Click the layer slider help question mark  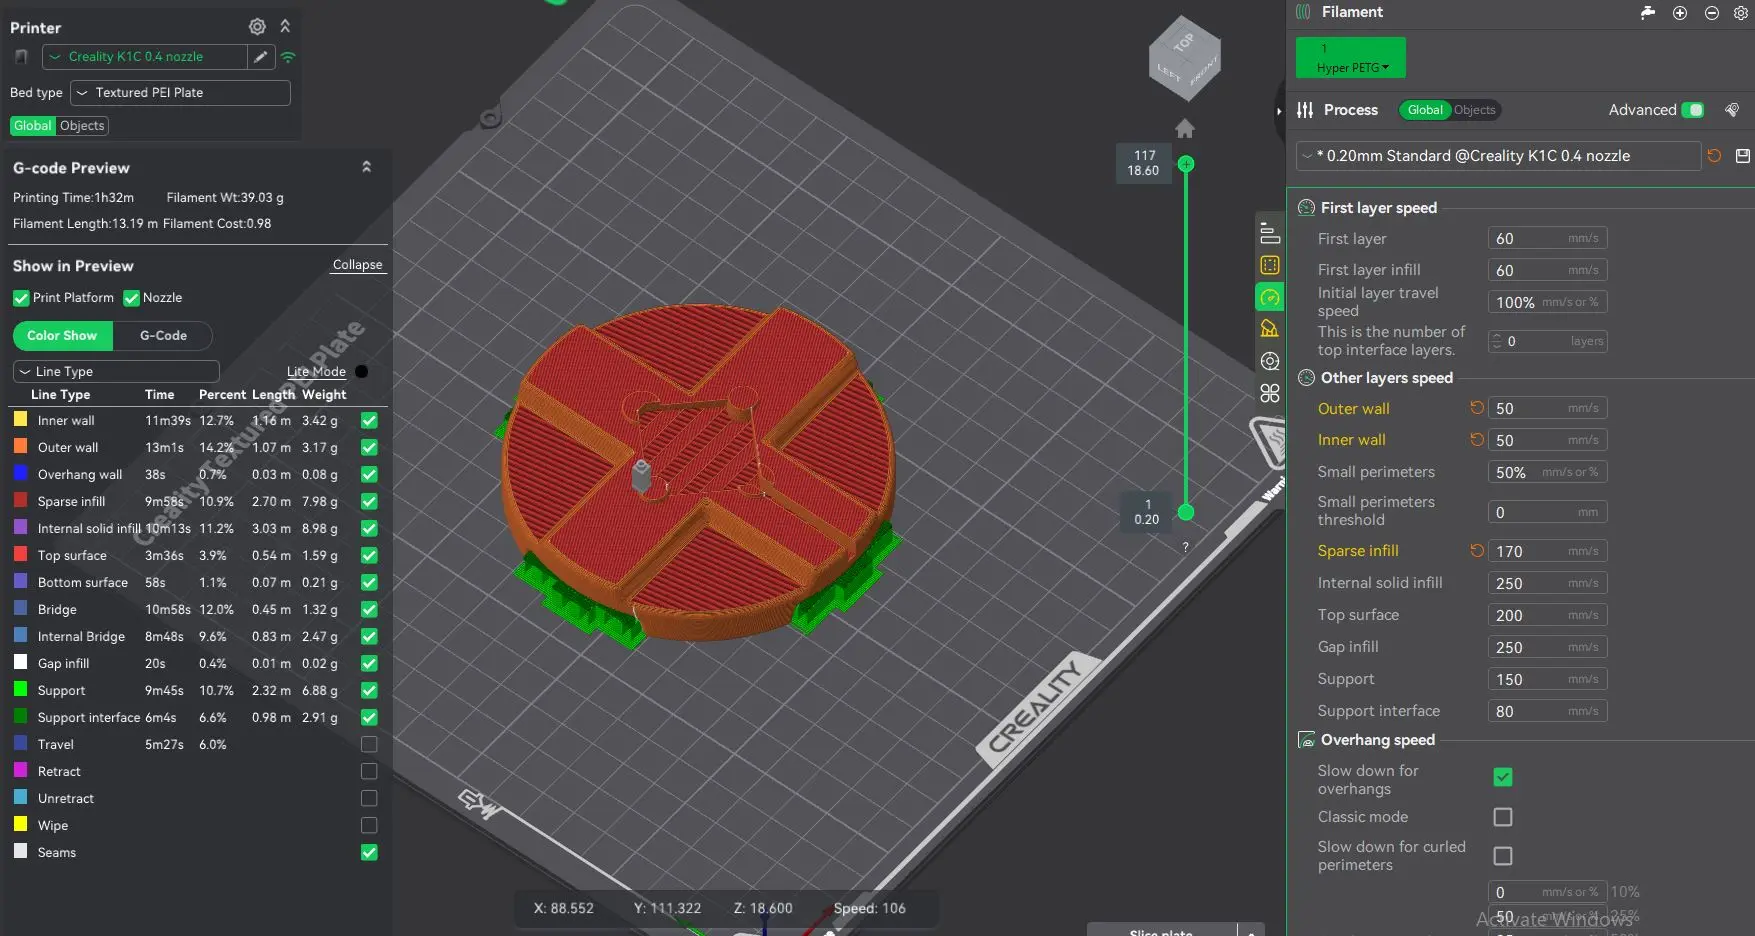tap(1186, 548)
